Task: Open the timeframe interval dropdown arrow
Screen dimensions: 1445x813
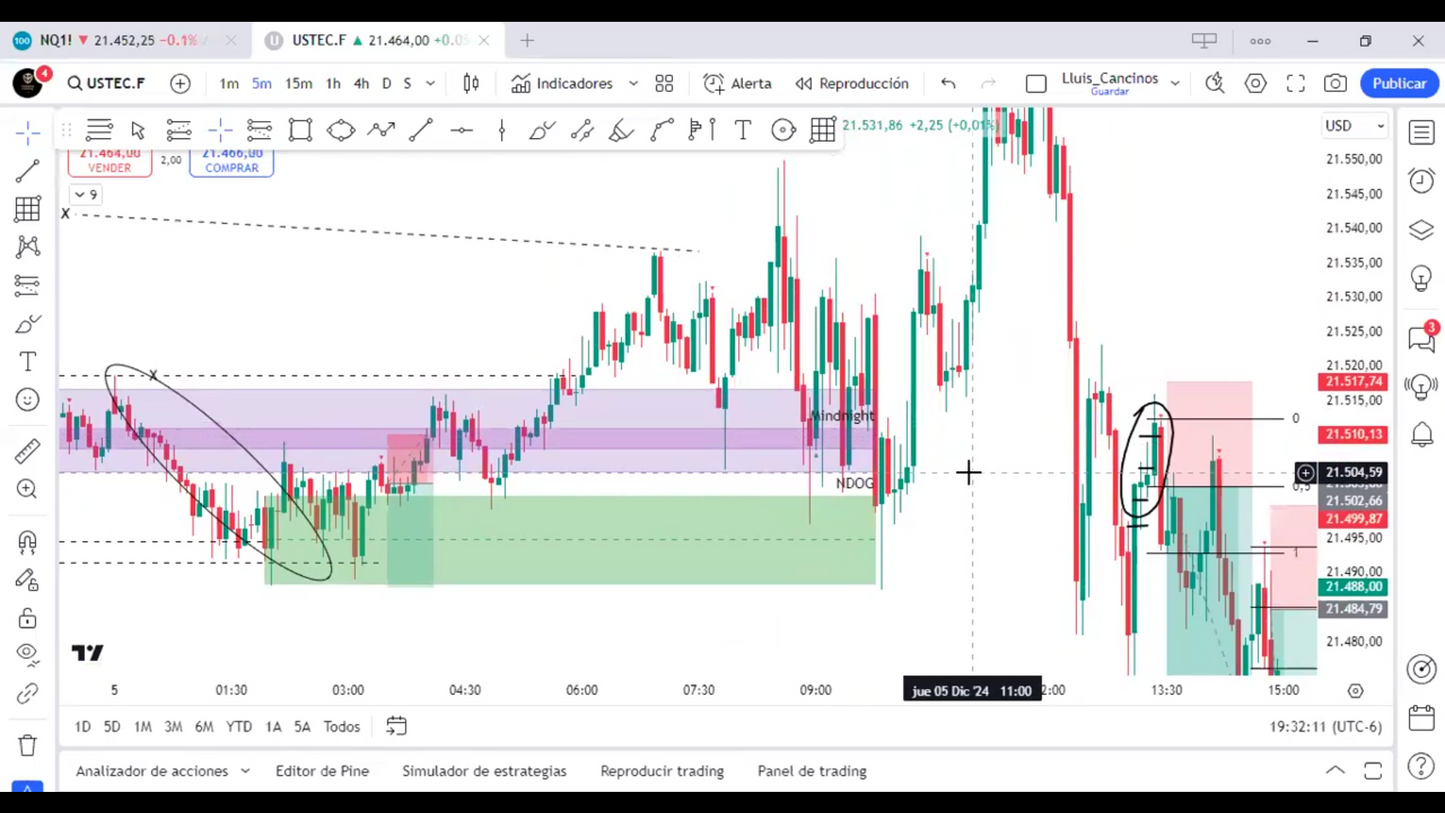Action: [x=431, y=84]
